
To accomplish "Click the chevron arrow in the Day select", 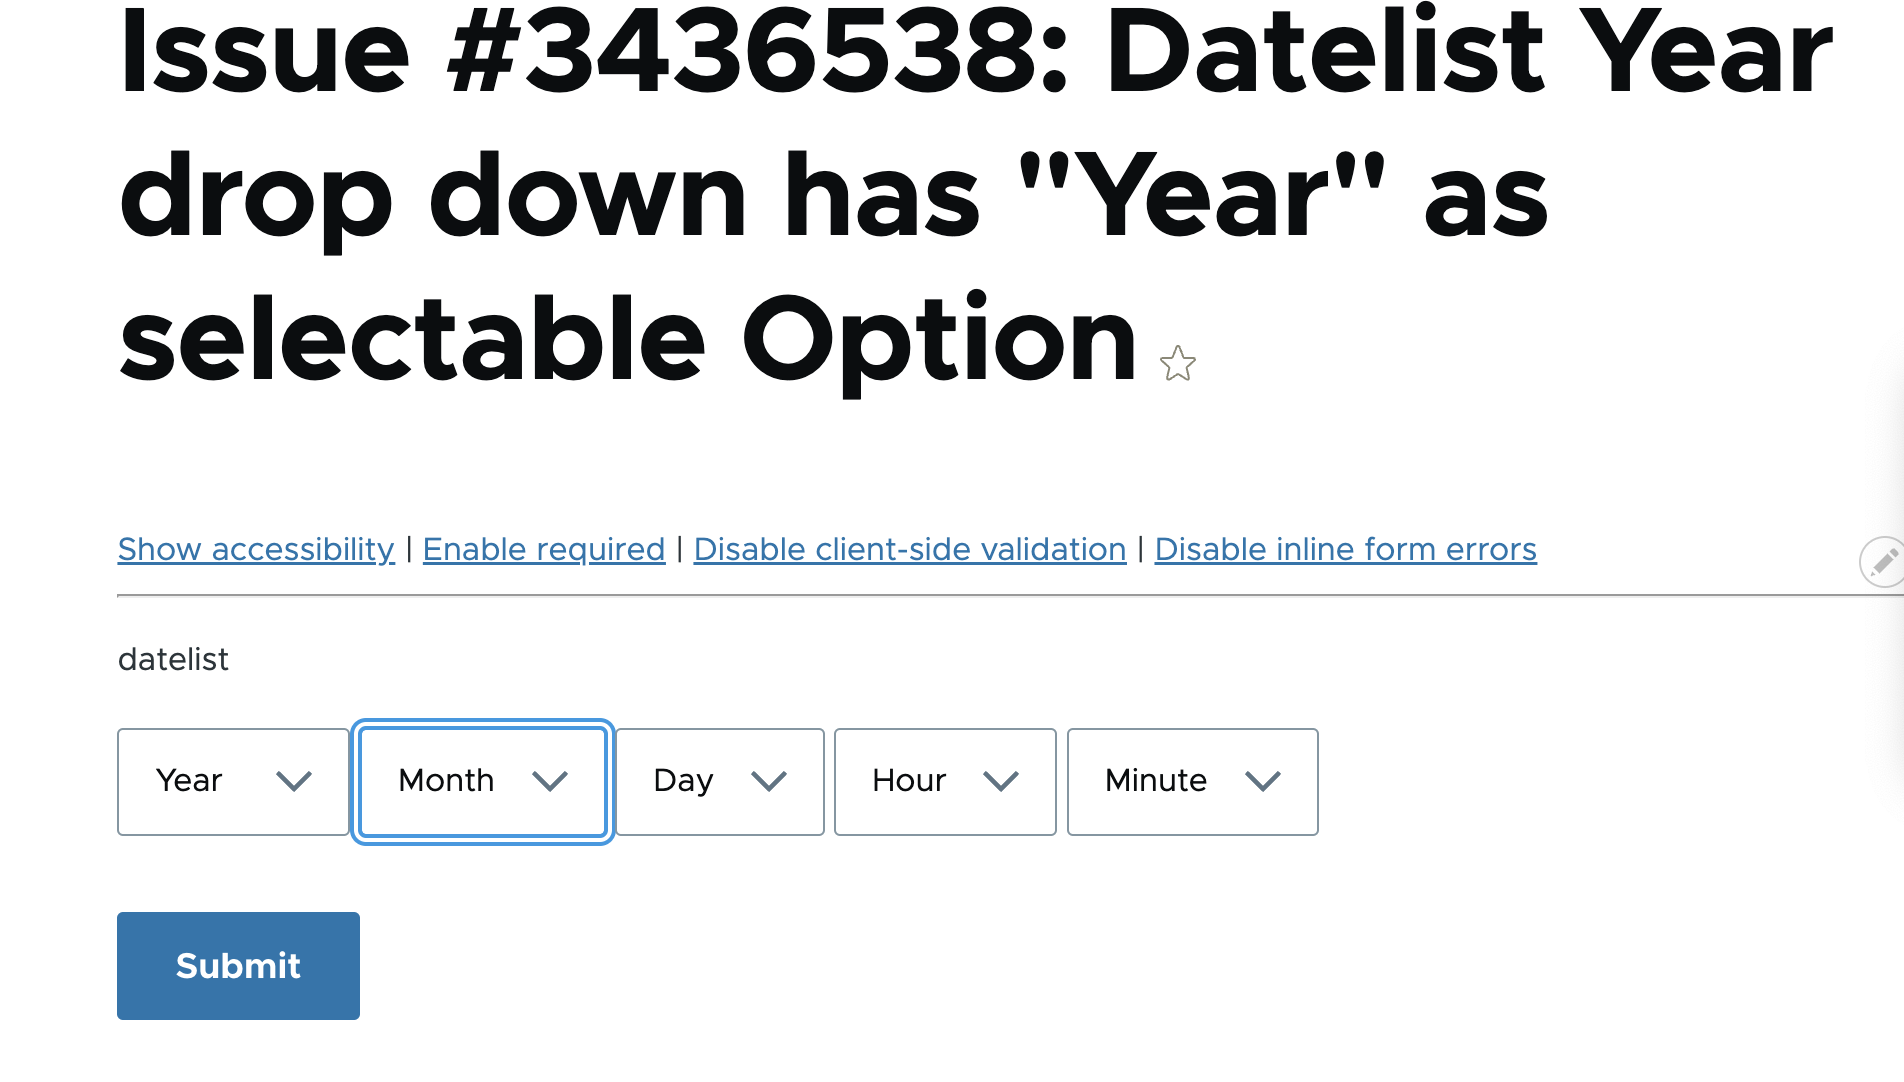I will click(769, 781).
